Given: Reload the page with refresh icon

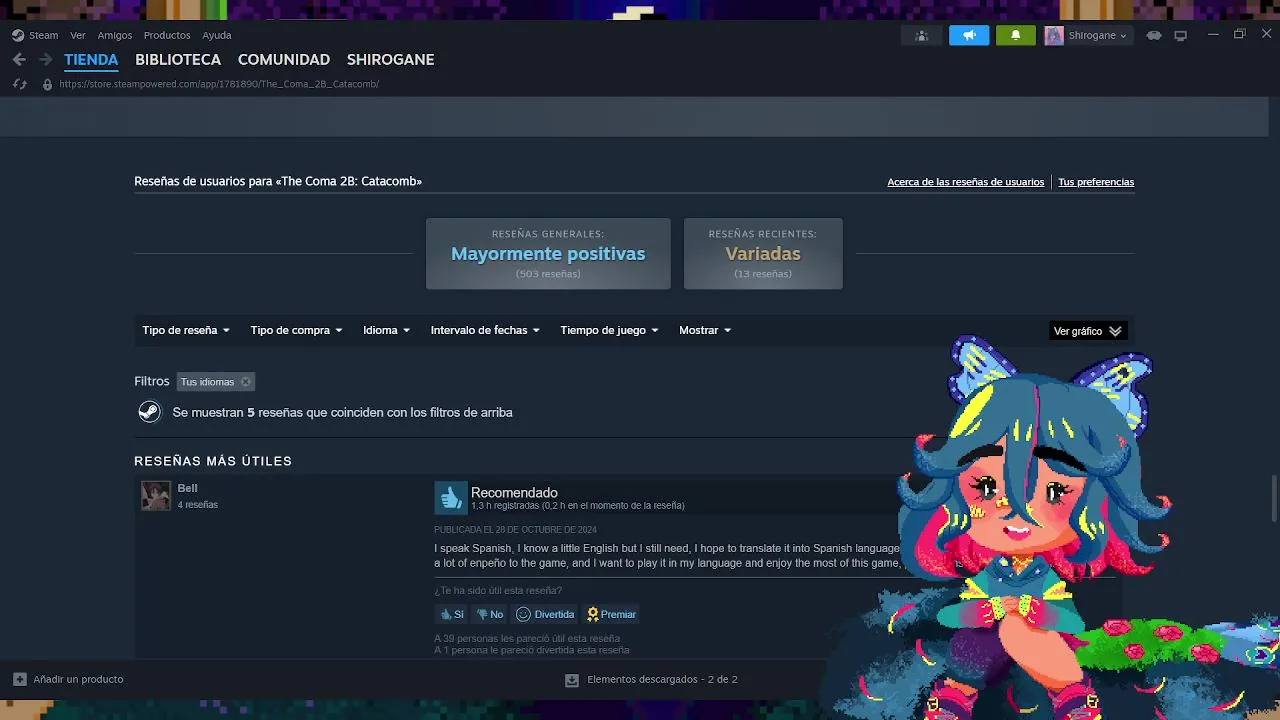Looking at the screenshot, I should [19, 84].
